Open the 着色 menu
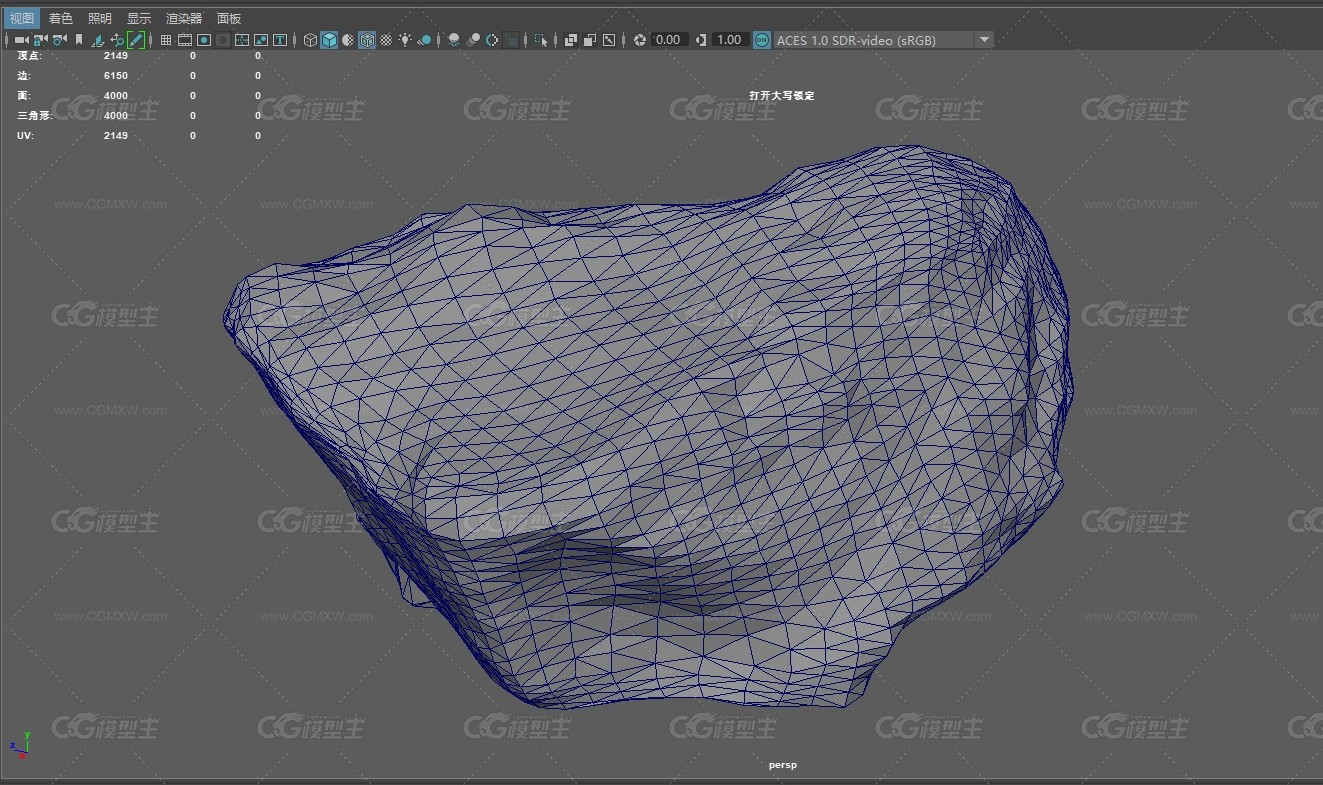This screenshot has width=1323, height=785. [x=60, y=18]
